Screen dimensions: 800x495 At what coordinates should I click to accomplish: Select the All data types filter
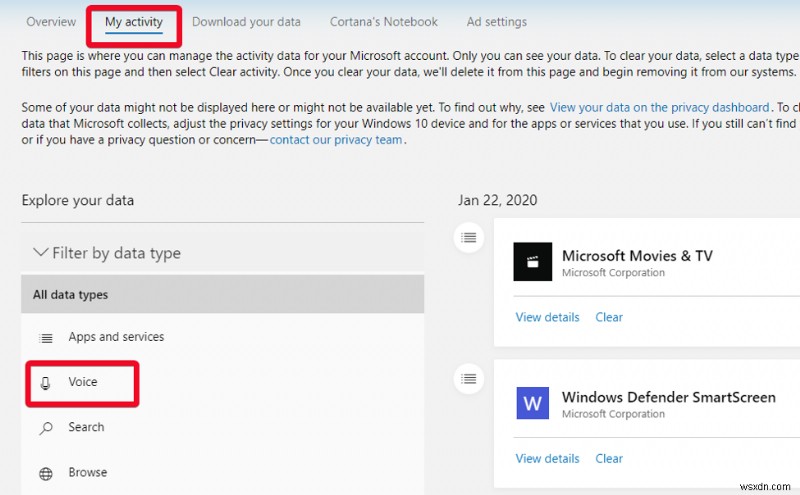[x=70, y=295]
